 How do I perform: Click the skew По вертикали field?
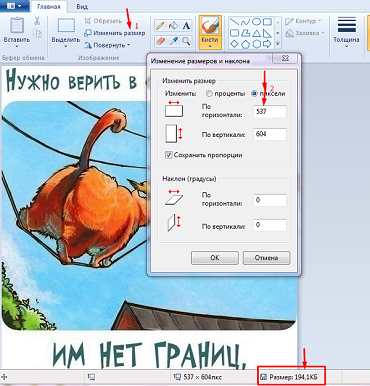[x=269, y=225]
